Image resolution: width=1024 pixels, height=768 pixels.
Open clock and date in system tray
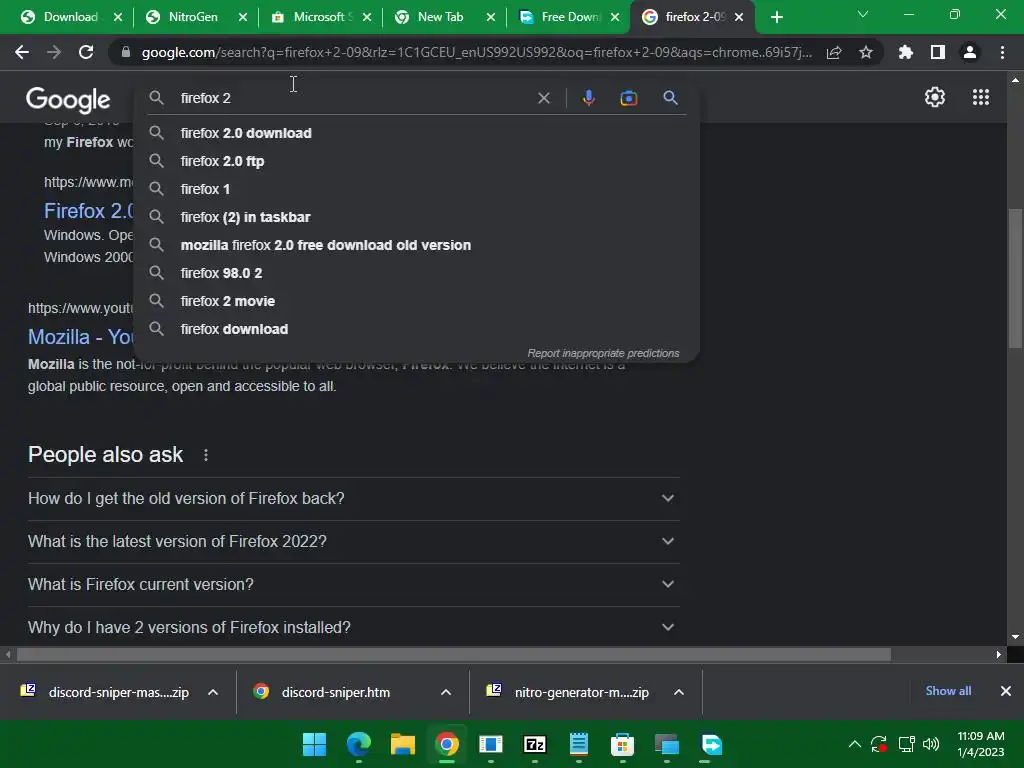(x=980, y=744)
